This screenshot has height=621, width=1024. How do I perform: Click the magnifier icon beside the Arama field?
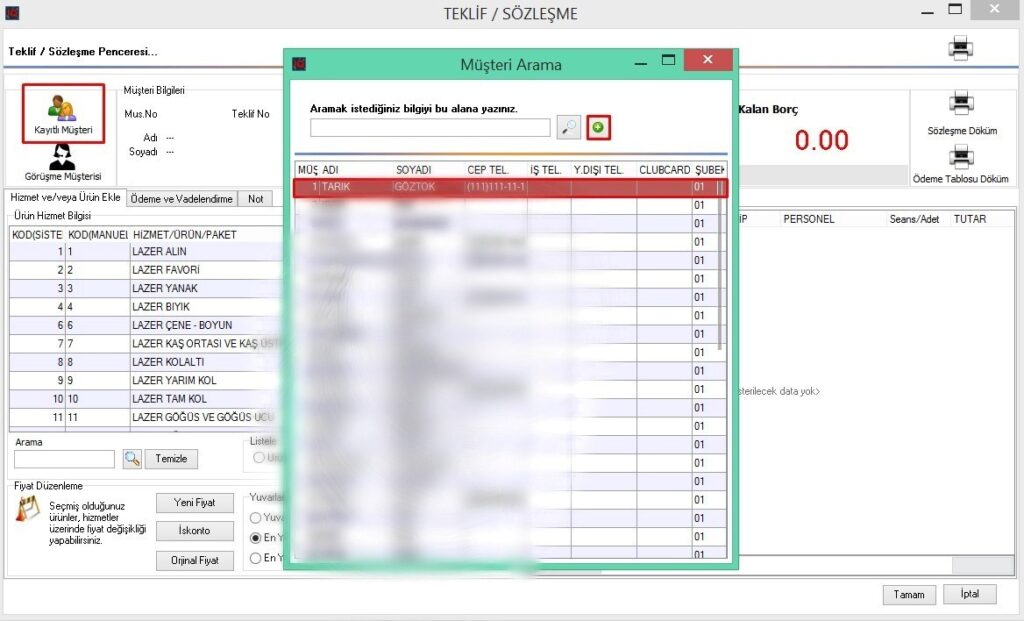132,459
